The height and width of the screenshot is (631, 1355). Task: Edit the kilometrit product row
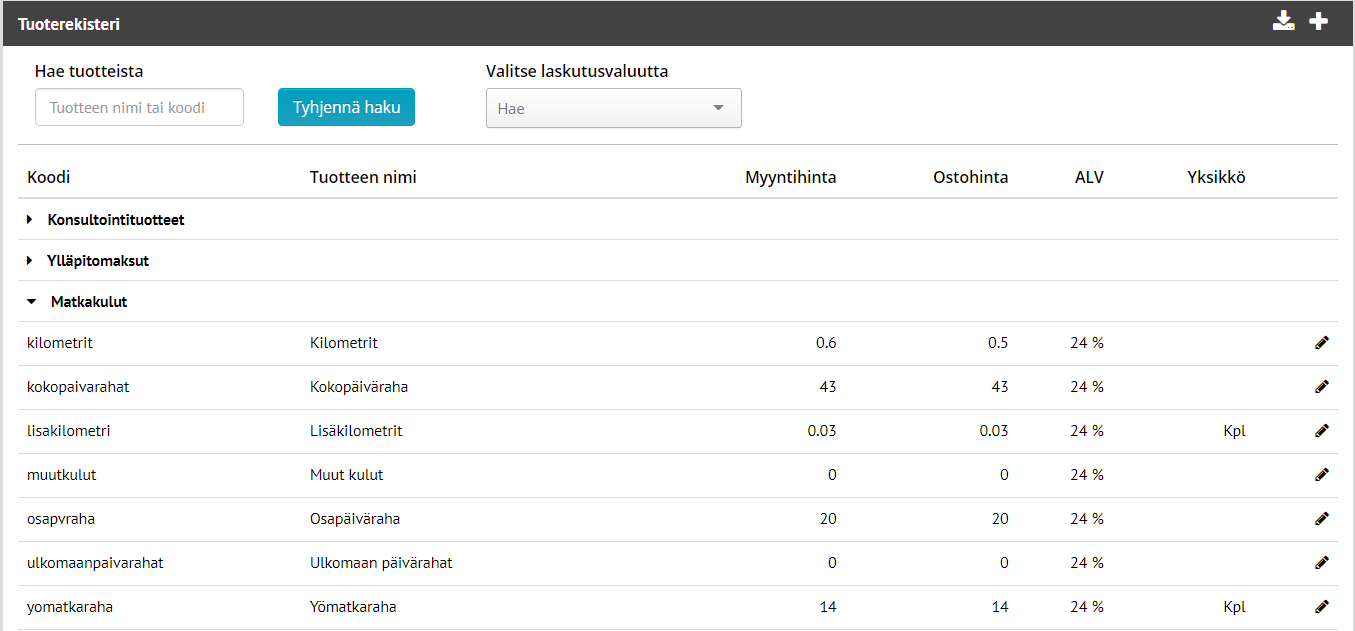[1322, 343]
